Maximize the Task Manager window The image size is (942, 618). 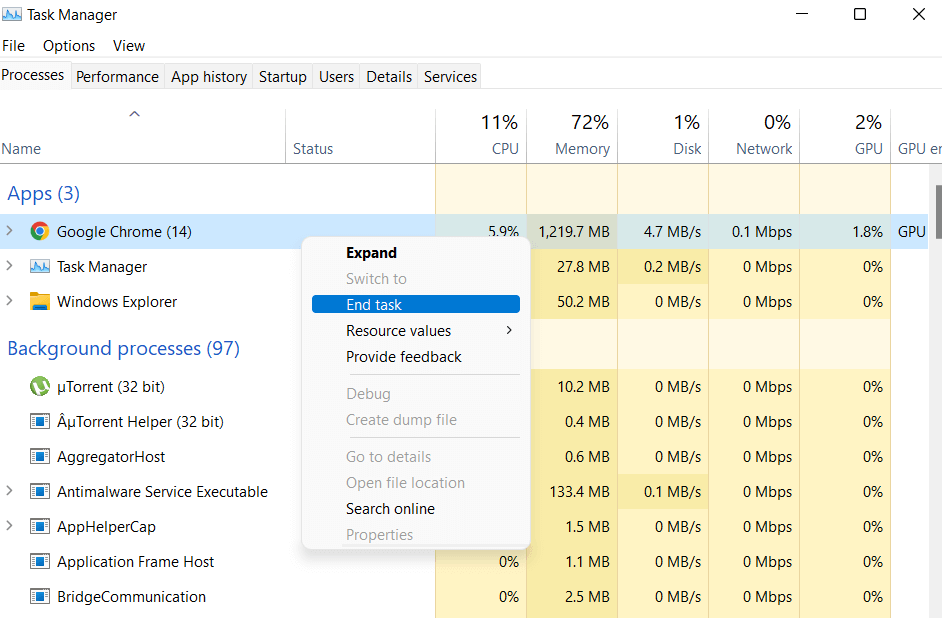coord(860,14)
